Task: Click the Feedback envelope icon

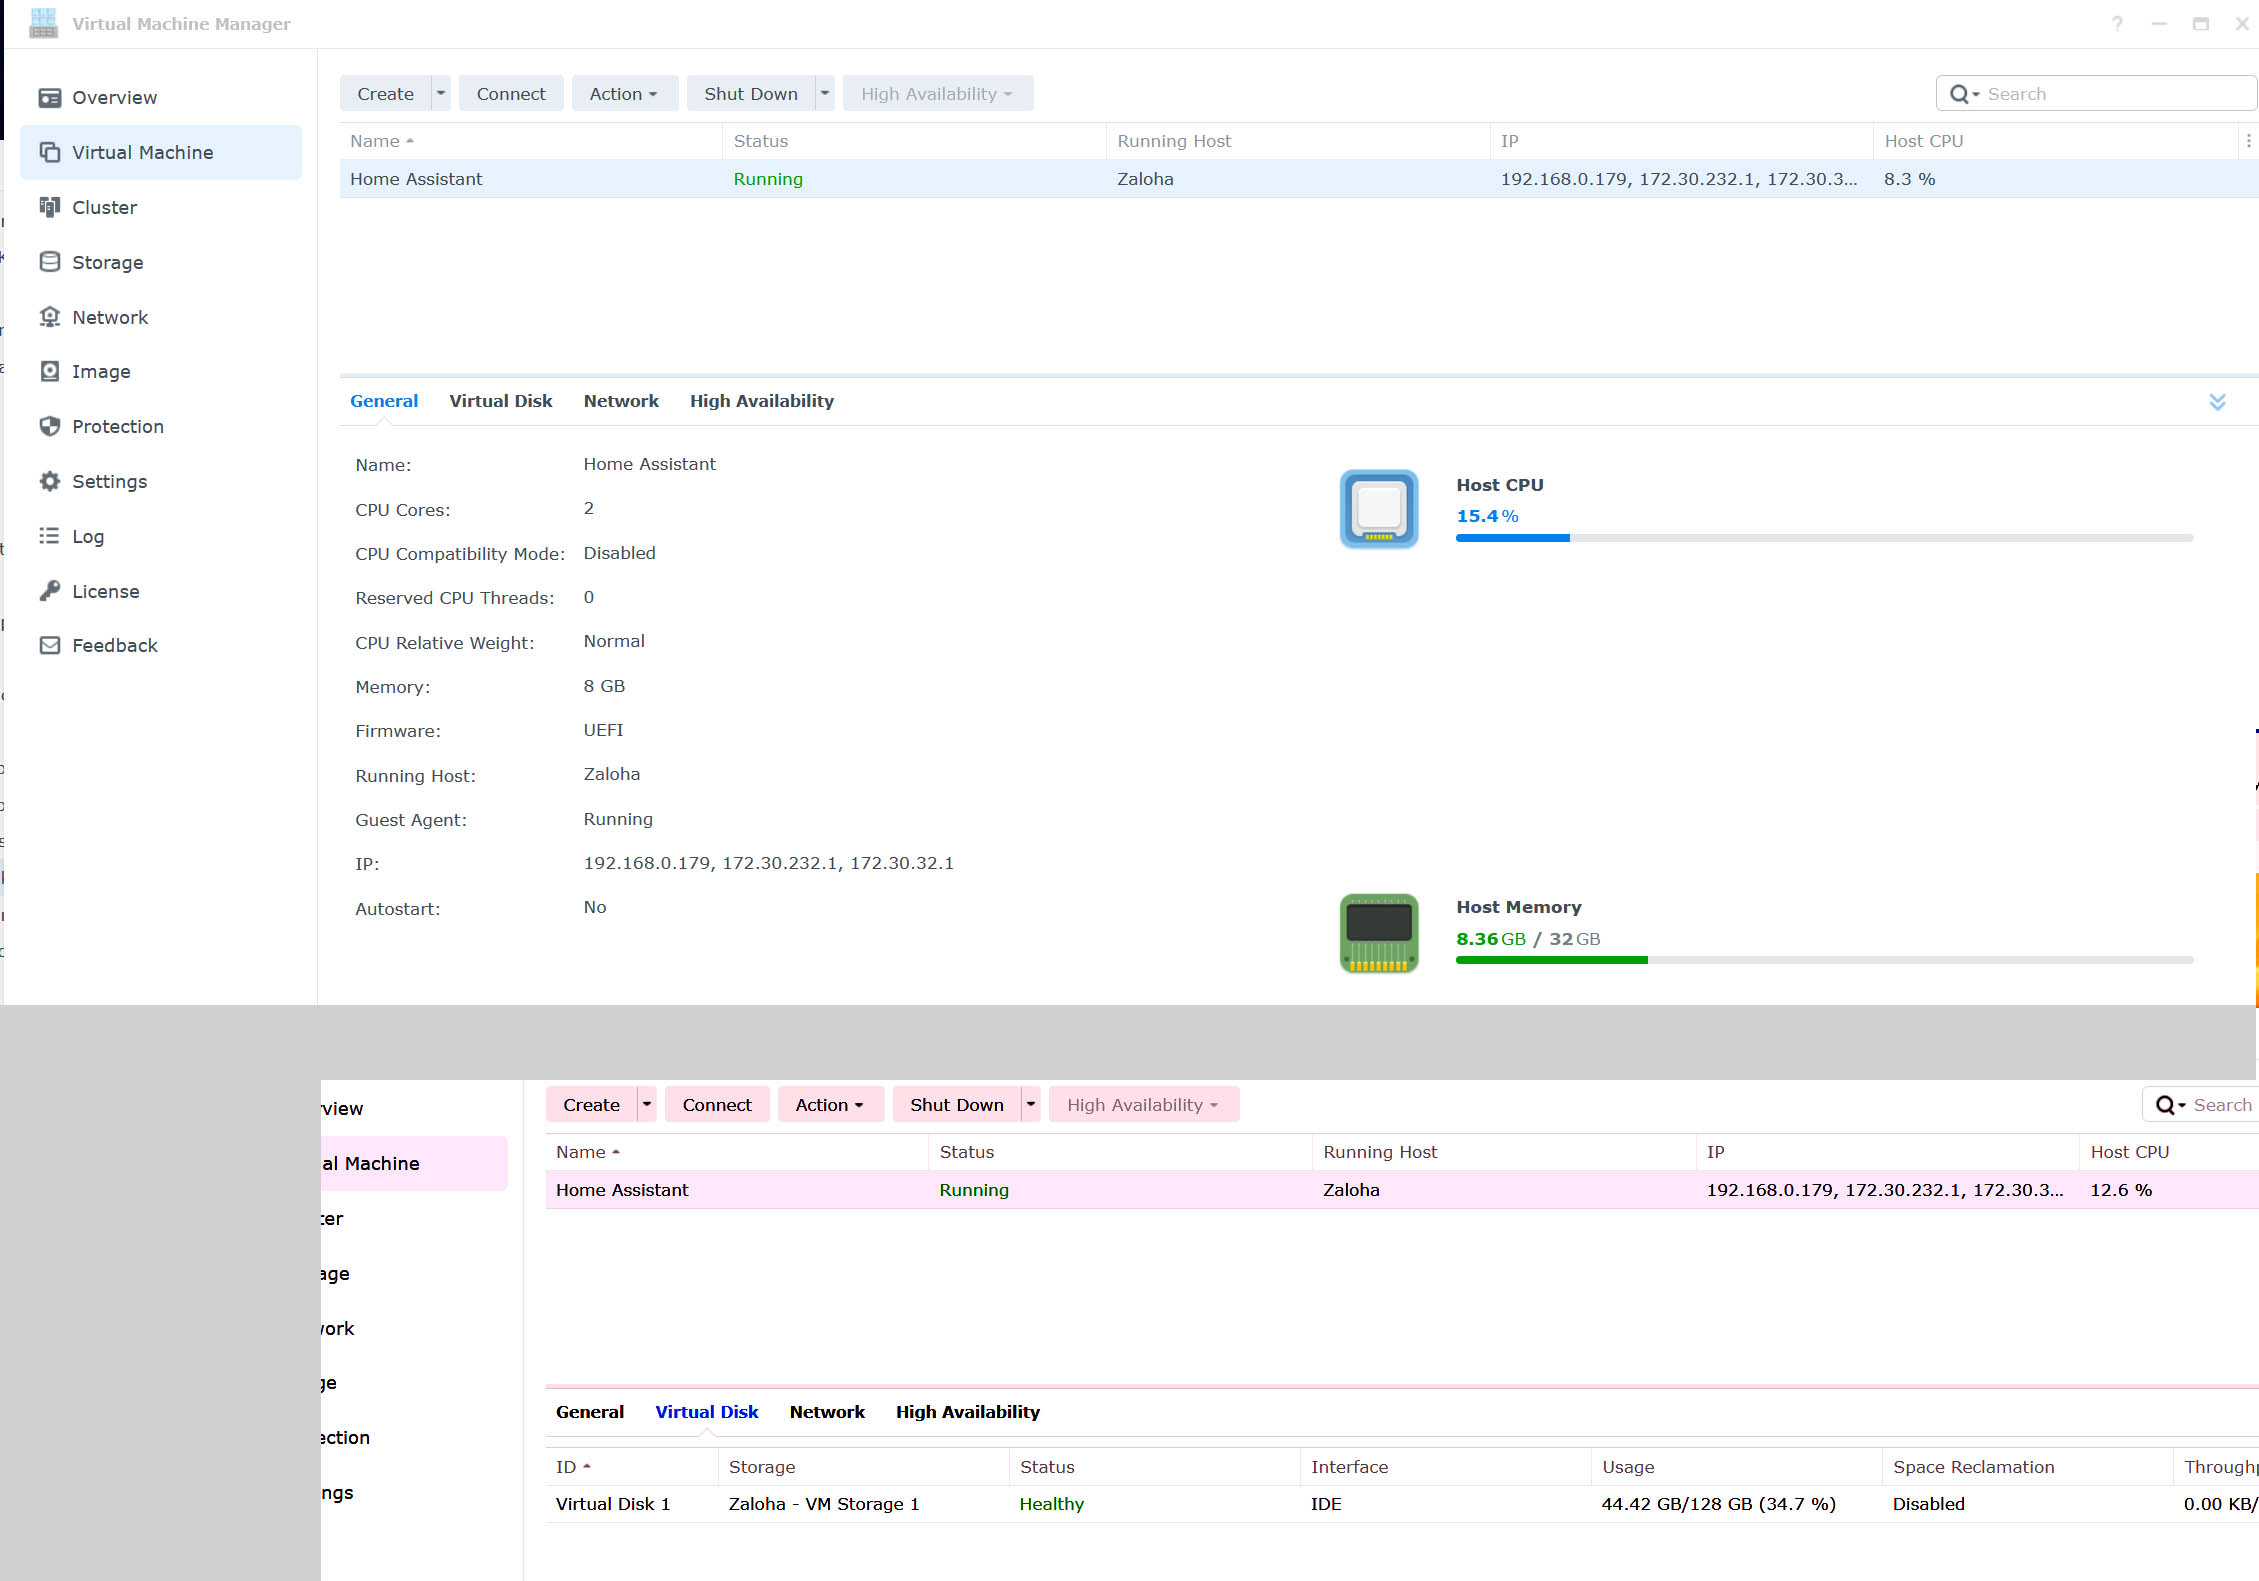Action: [49, 645]
